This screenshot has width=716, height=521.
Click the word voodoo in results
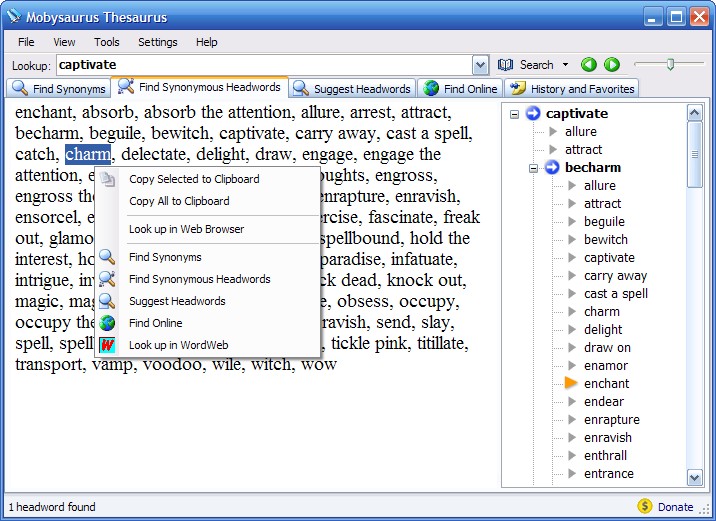pos(172,364)
